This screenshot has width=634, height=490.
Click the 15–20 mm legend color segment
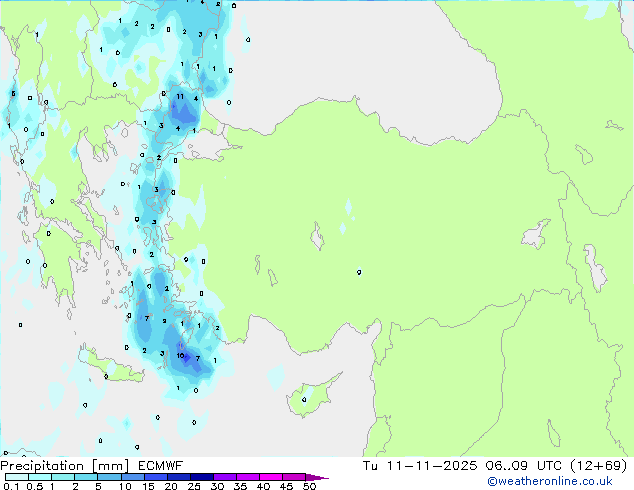click(156, 477)
